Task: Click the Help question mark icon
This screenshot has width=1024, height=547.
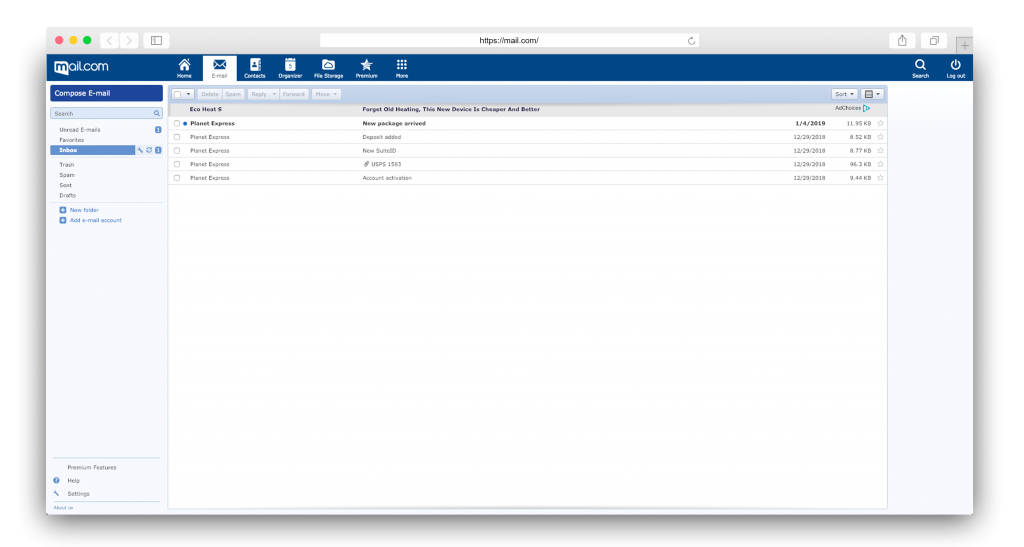Action: point(56,480)
